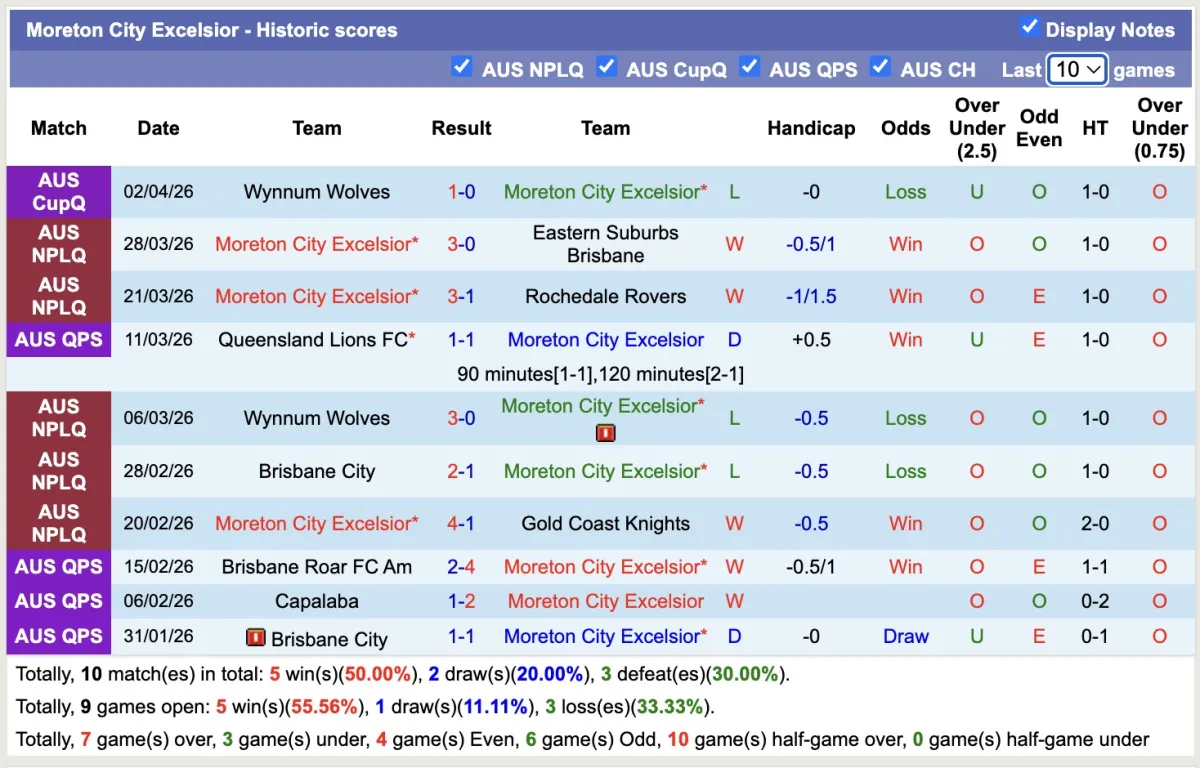The height and width of the screenshot is (768, 1200).
Task: Open the Last 10 games dropdown
Action: point(1077,69)
